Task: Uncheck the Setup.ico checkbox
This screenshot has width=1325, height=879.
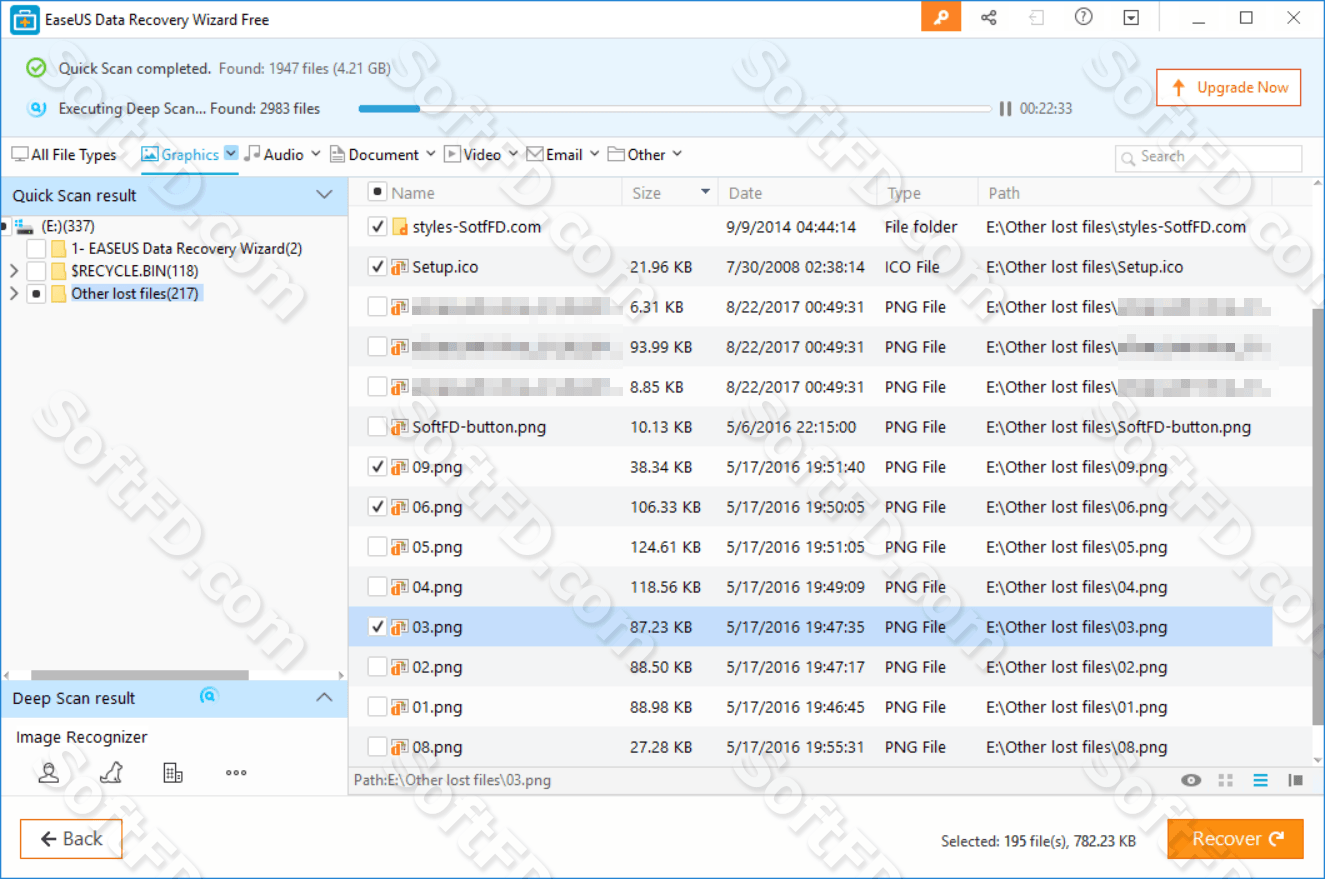Action: click(377, 267)
